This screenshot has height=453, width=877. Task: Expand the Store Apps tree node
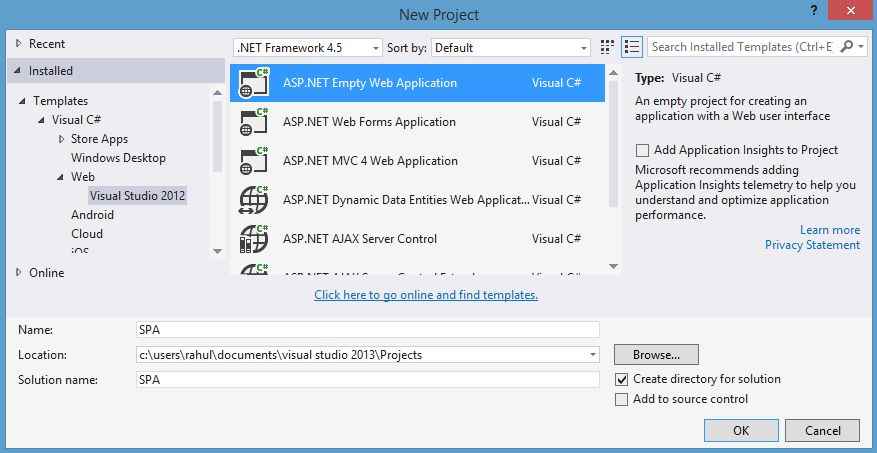point(62,139)
